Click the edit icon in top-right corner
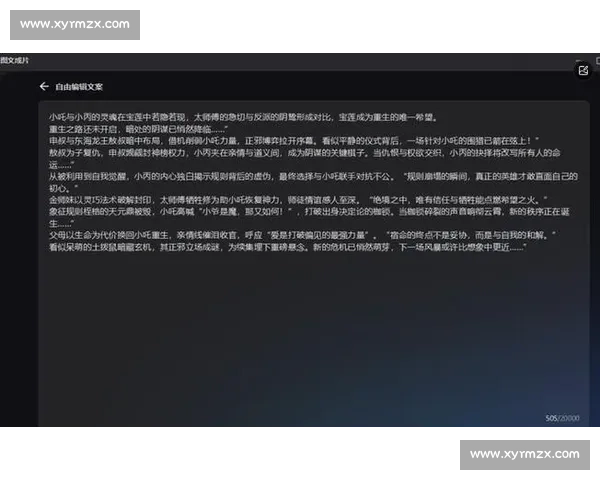 coord(583,70)
